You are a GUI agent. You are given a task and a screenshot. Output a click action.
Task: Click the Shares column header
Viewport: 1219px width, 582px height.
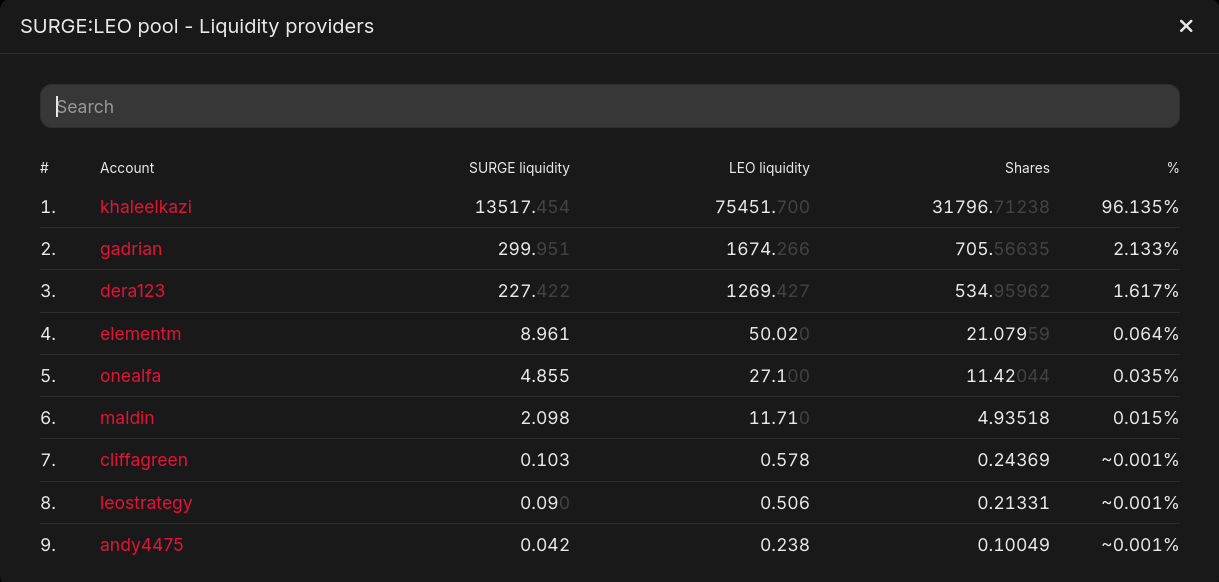(x=1027, y=168)
